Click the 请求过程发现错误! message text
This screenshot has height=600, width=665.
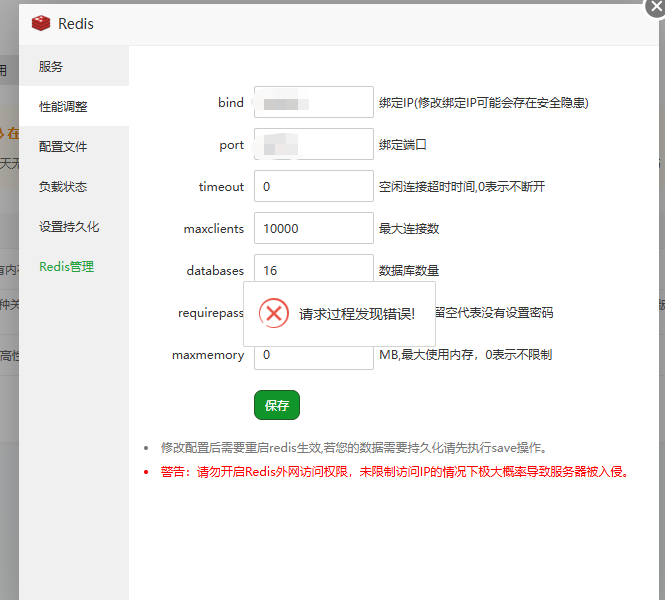click(x=357, y=314)
